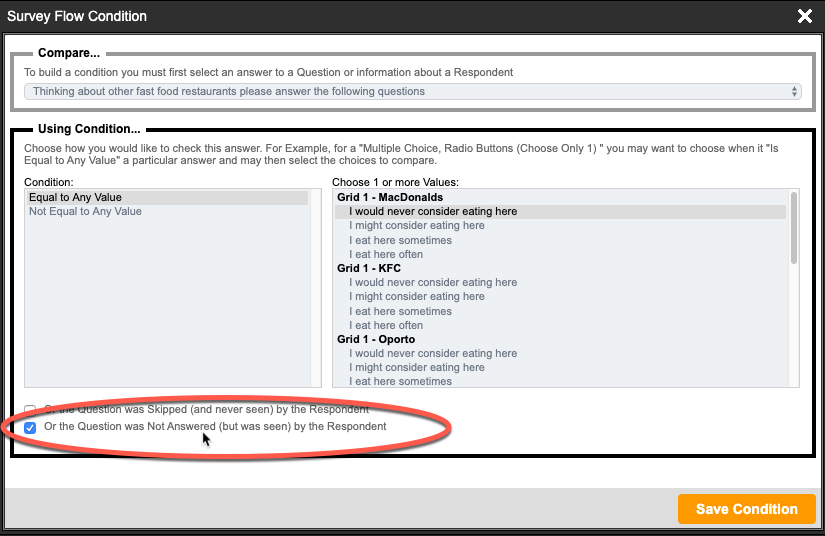Enable 'Question was Skipped' checkbox

(x=30, y=410)
